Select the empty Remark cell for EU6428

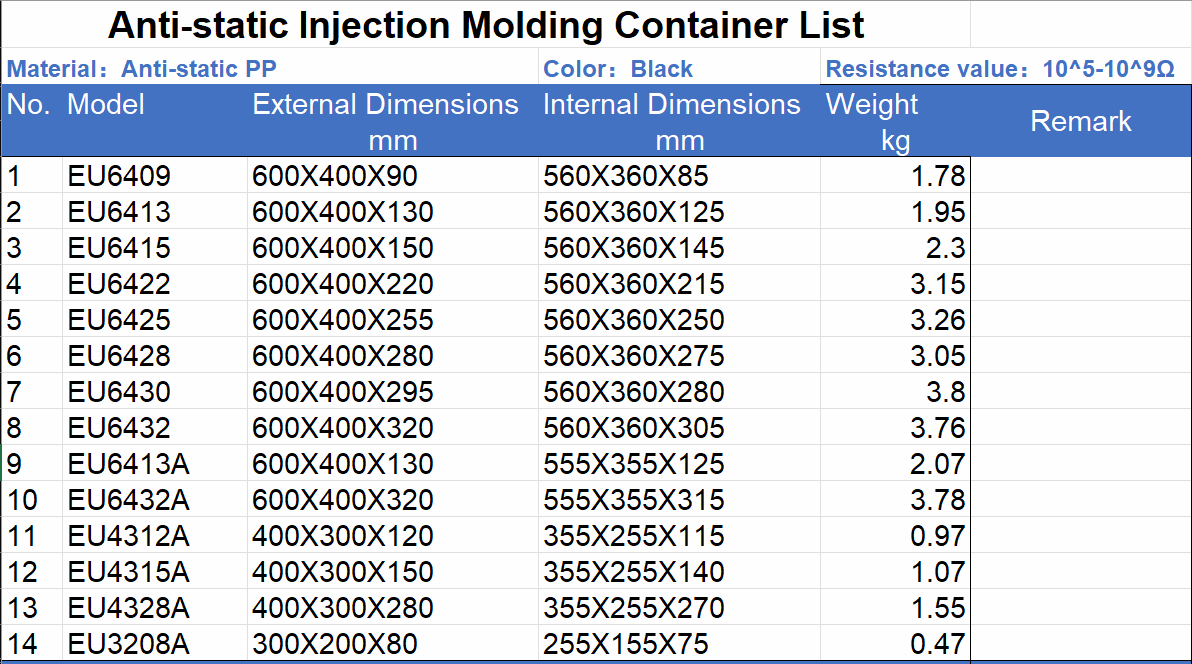[1081, 357]
